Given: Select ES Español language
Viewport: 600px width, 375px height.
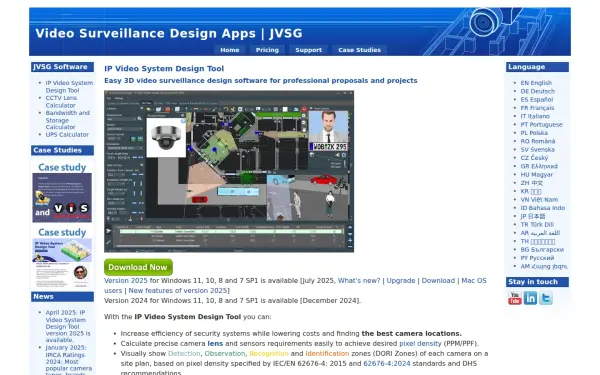Looking at the screenshot, I should (536, 99).
